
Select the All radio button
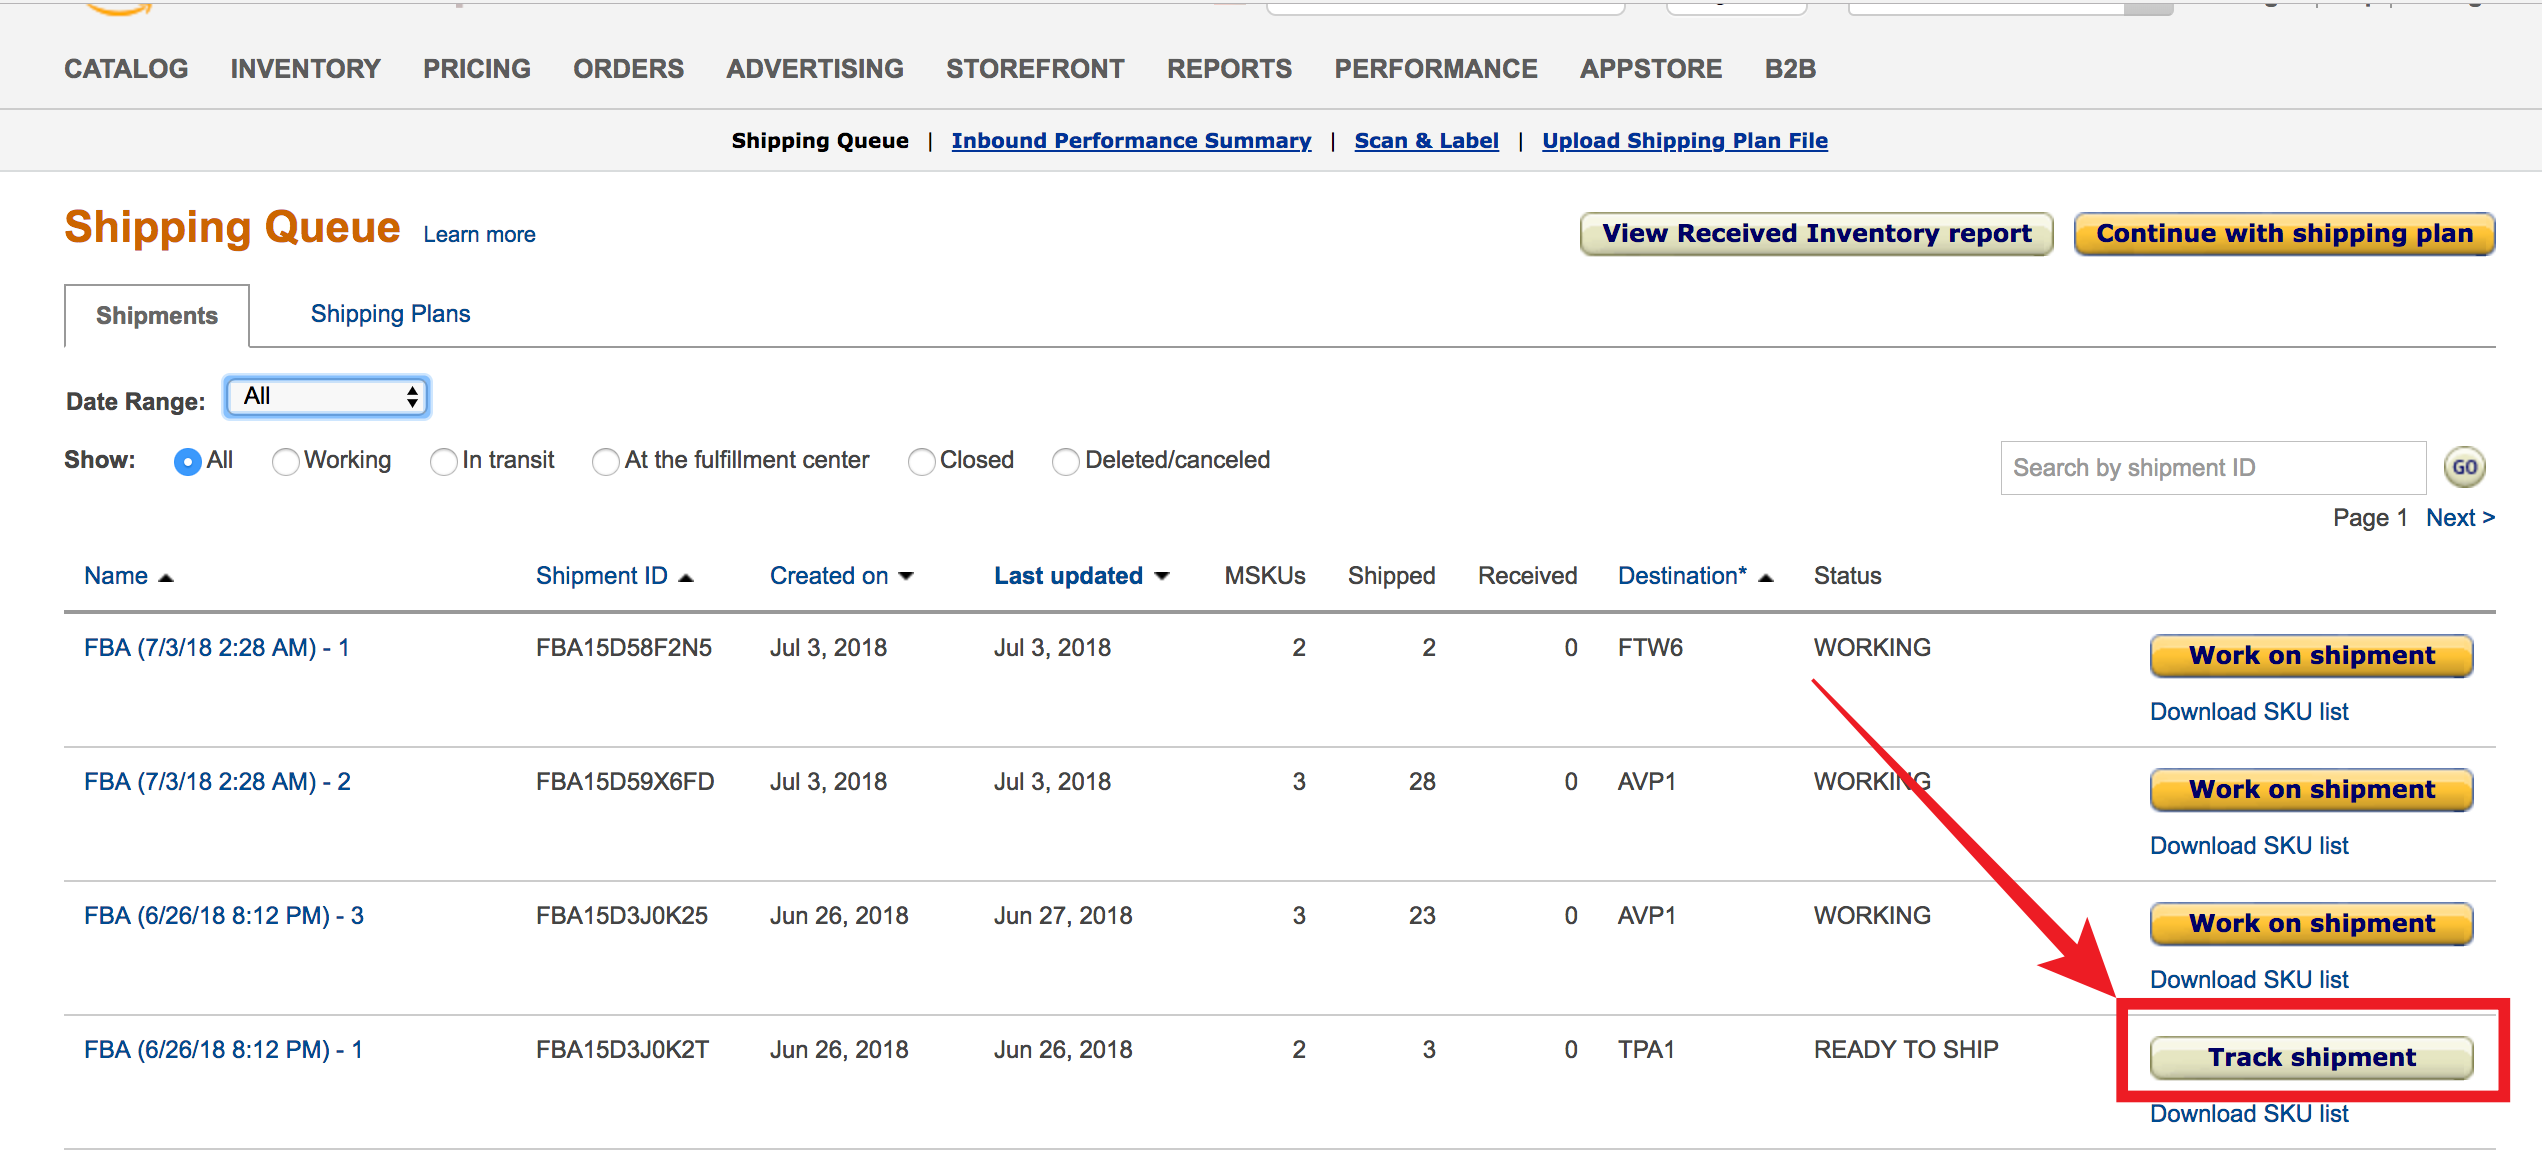pyautogui.click(x=187, y=461)
